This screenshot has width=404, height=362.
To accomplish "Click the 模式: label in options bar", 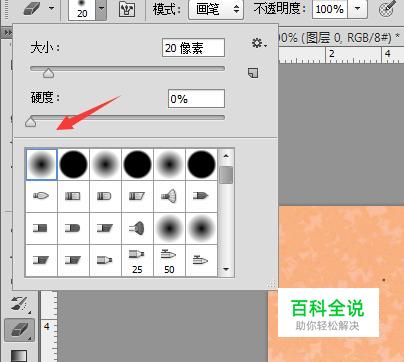I will 167,9.
